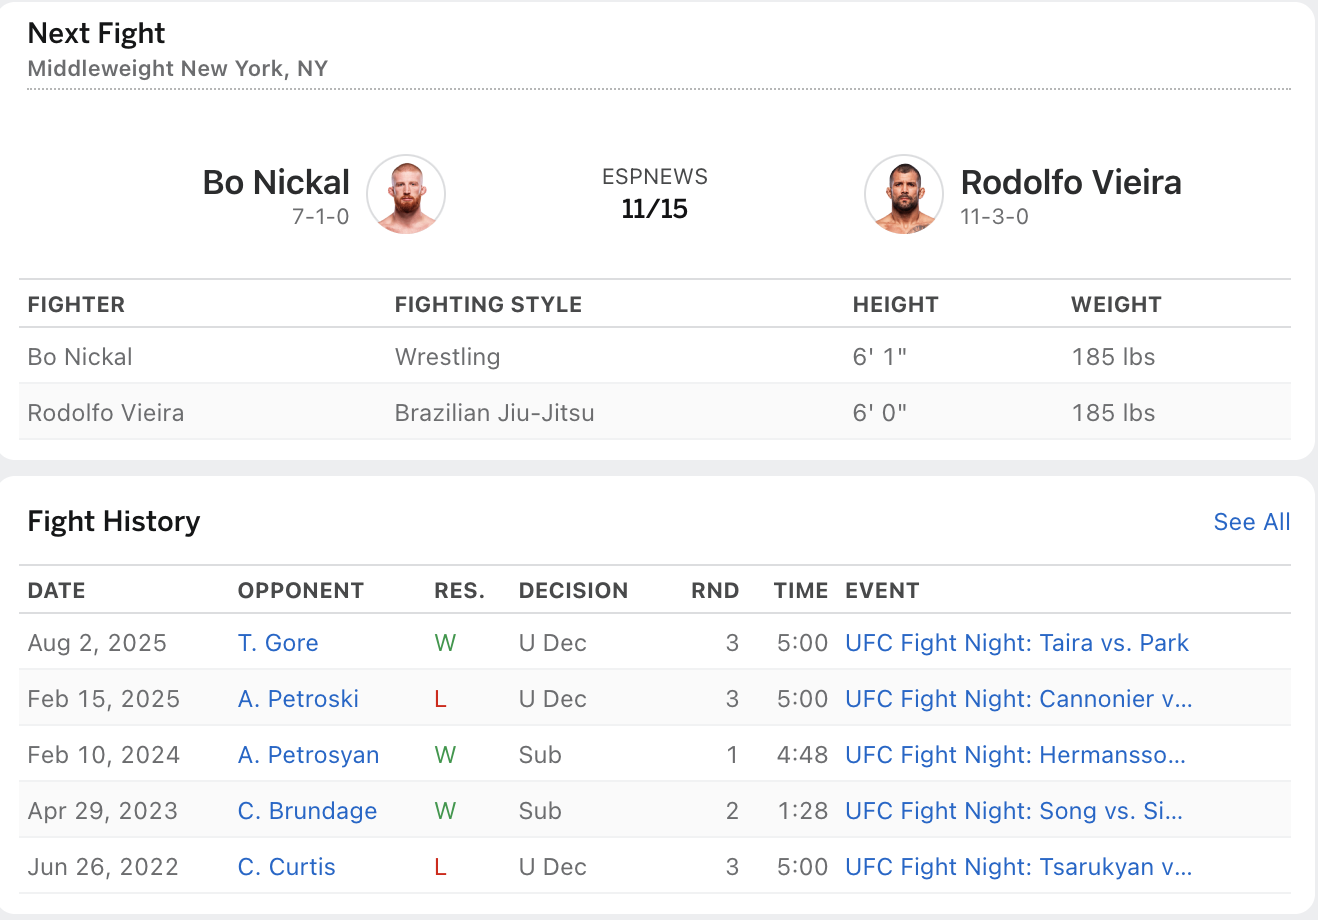Viewport: 1318px width, 920px height.
Task: Click the Aug 2, 2025 fight row date
Action: click(97, 643)
